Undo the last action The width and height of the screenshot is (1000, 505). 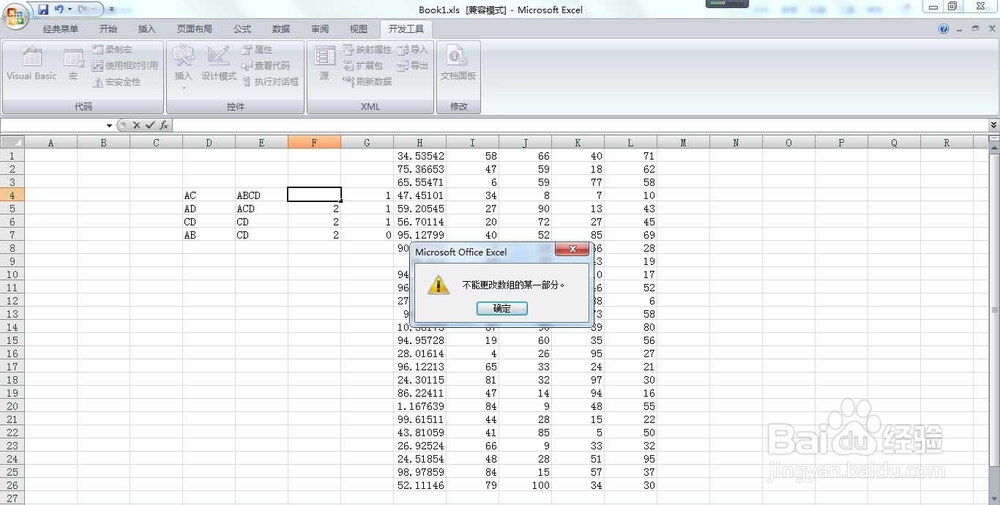(x=59, y=10)
